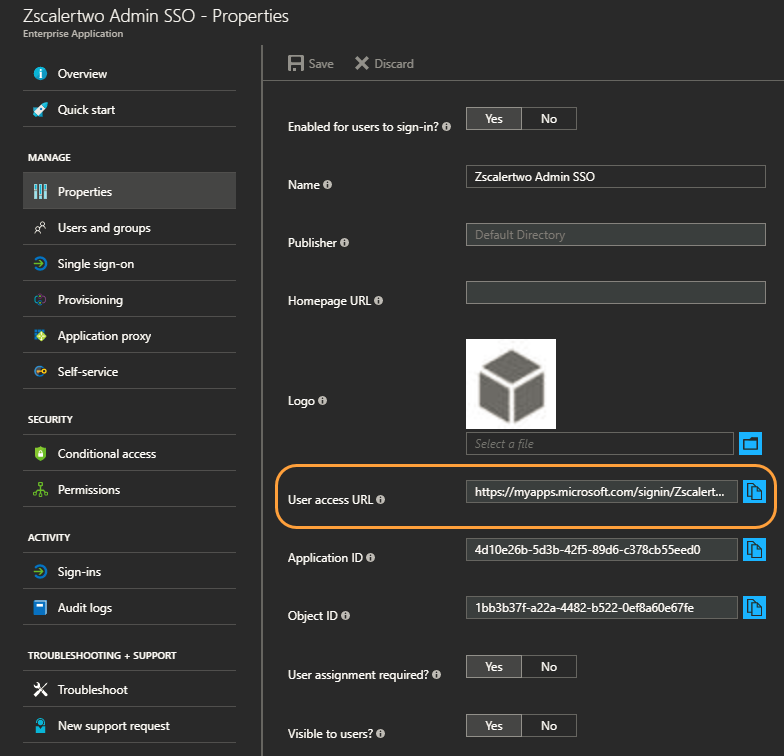Viewport: 784px width, 756px height.
Task: Save the property changes
Action: (x=311, y=63)
